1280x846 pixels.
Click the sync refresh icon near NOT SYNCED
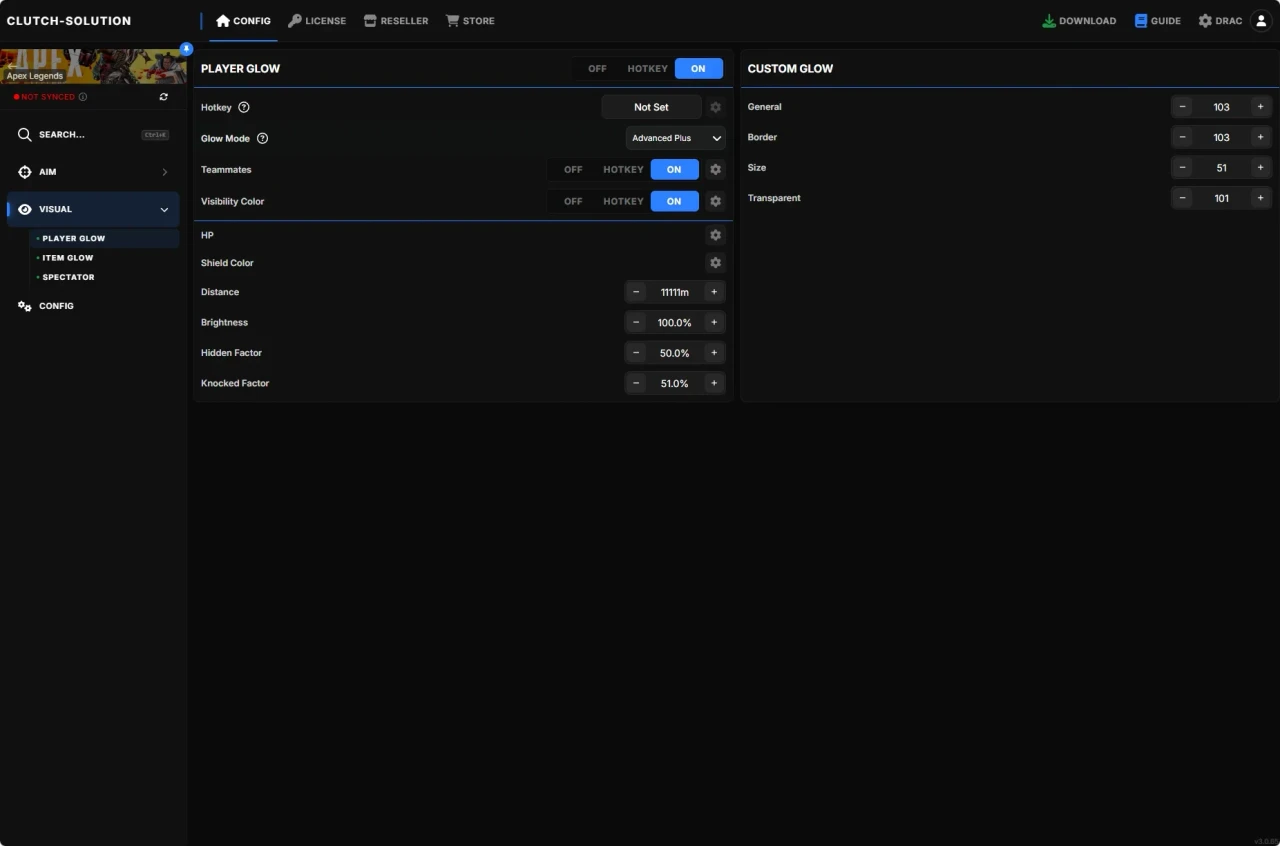[x=163, y=96]
